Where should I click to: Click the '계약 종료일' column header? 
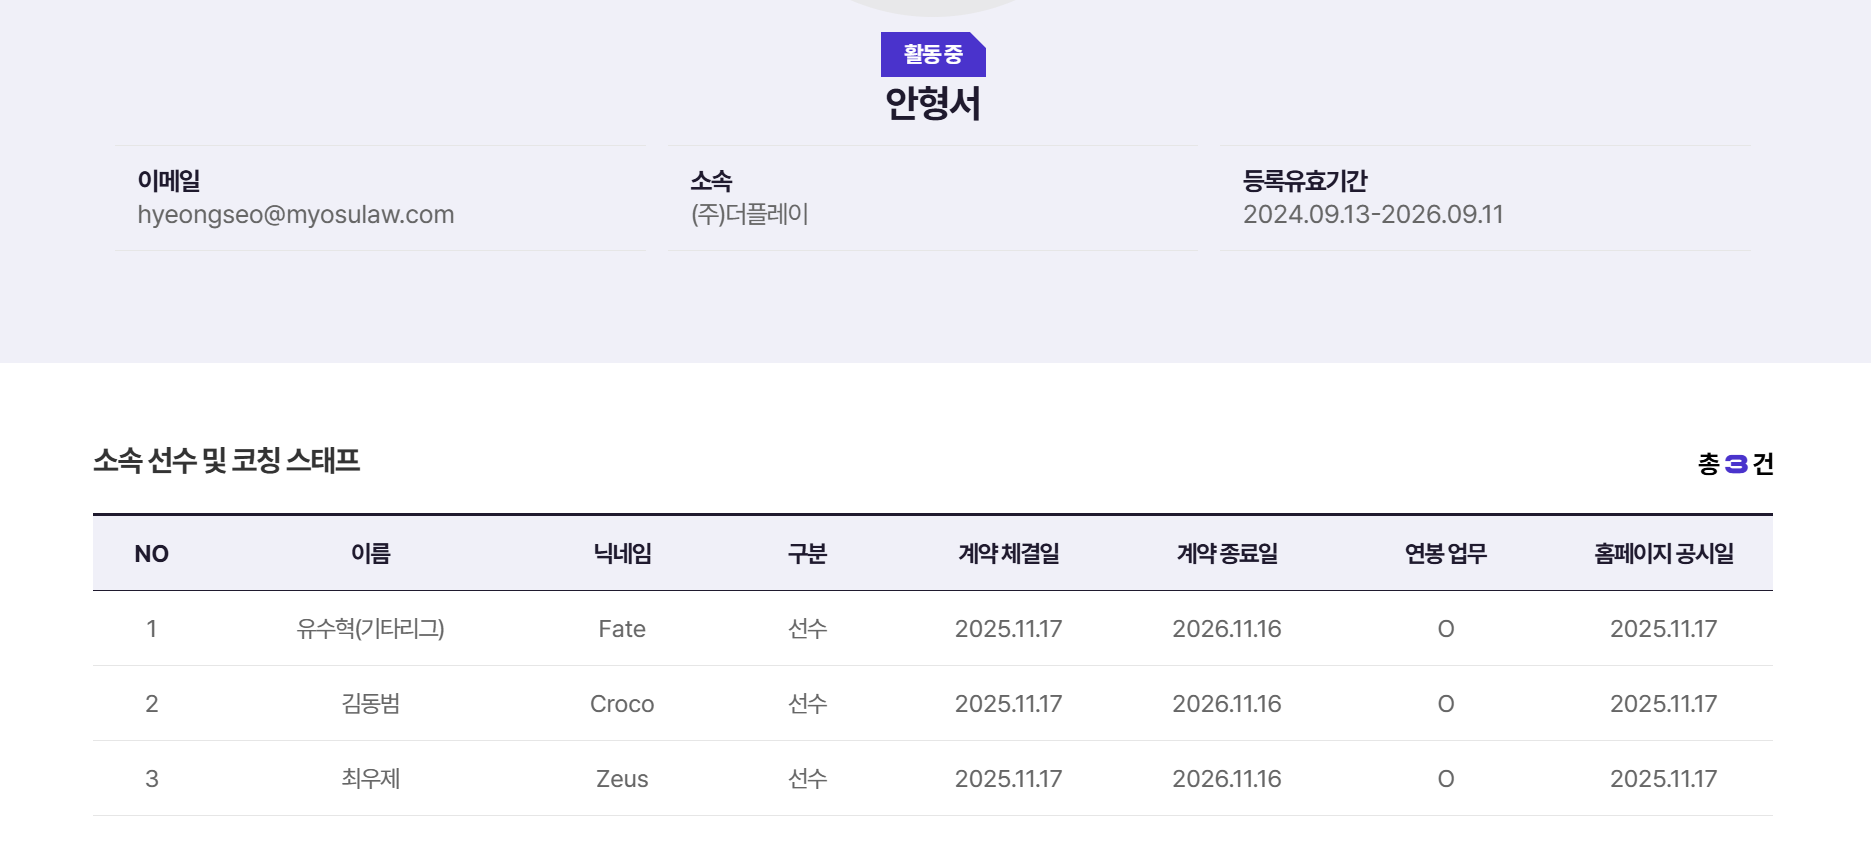tap(1227, 554)
